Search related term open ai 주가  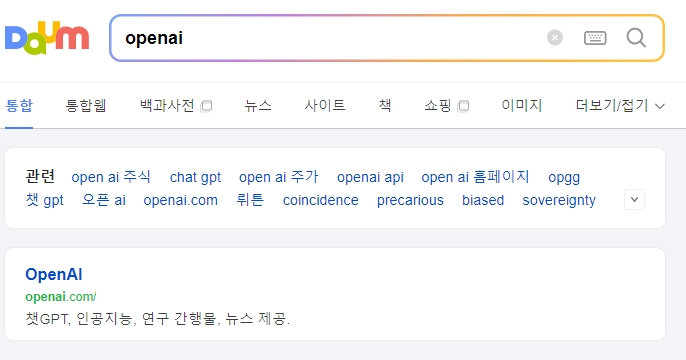pyautogui.click(x=279, y=177)
